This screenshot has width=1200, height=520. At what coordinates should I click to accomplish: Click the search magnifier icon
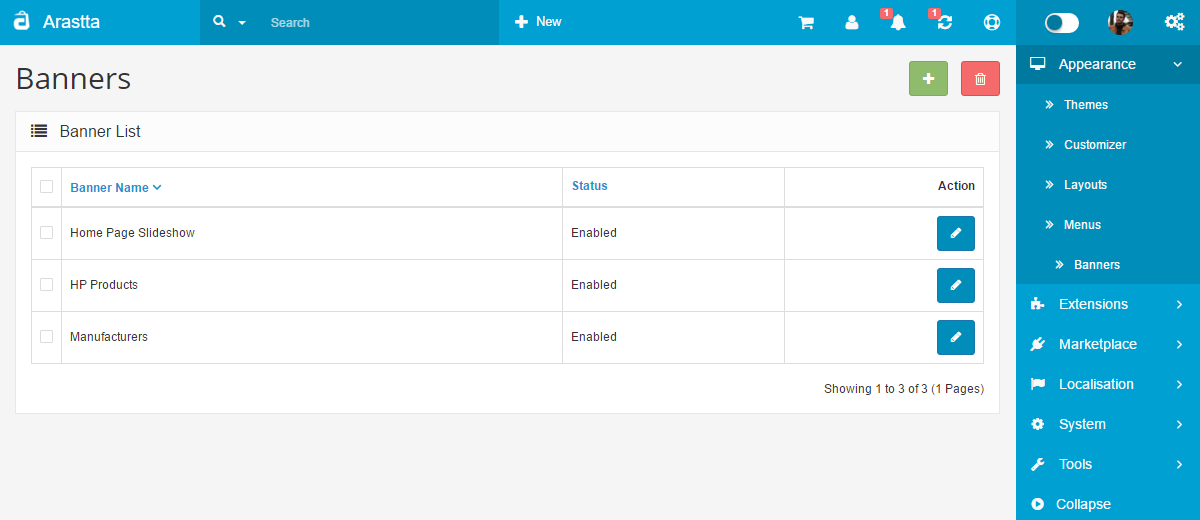coord(220,21)
